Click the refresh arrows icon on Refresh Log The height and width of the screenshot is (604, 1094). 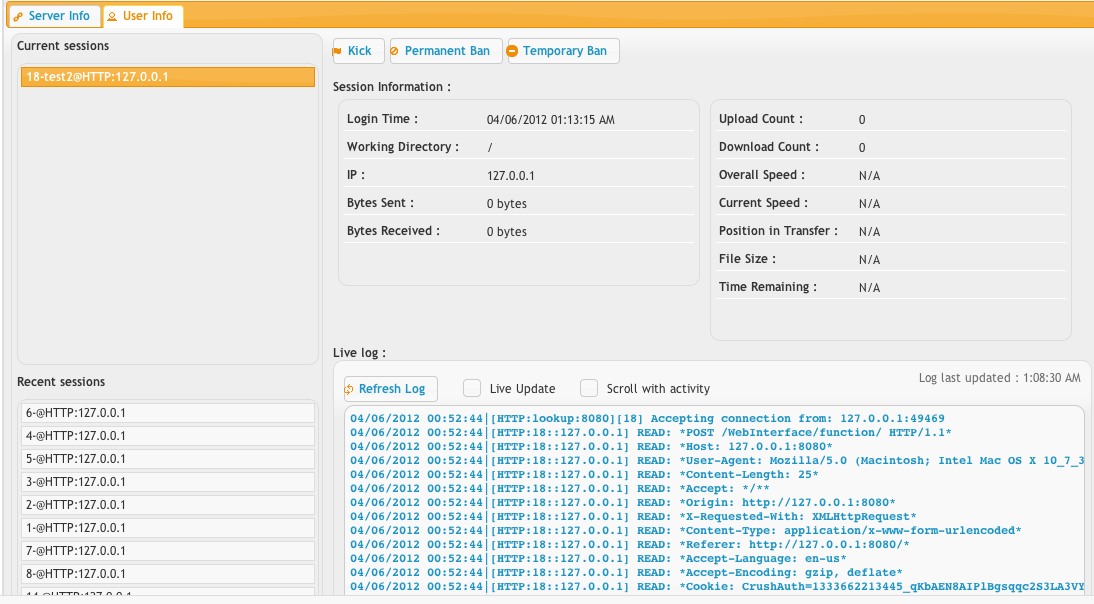(x=349, y=389)
